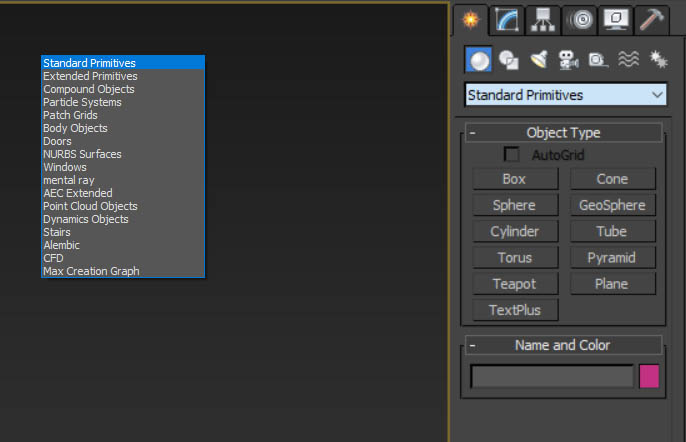Click the object name input field
Screen dimensions: 686x442
click(x=552, y=376)
